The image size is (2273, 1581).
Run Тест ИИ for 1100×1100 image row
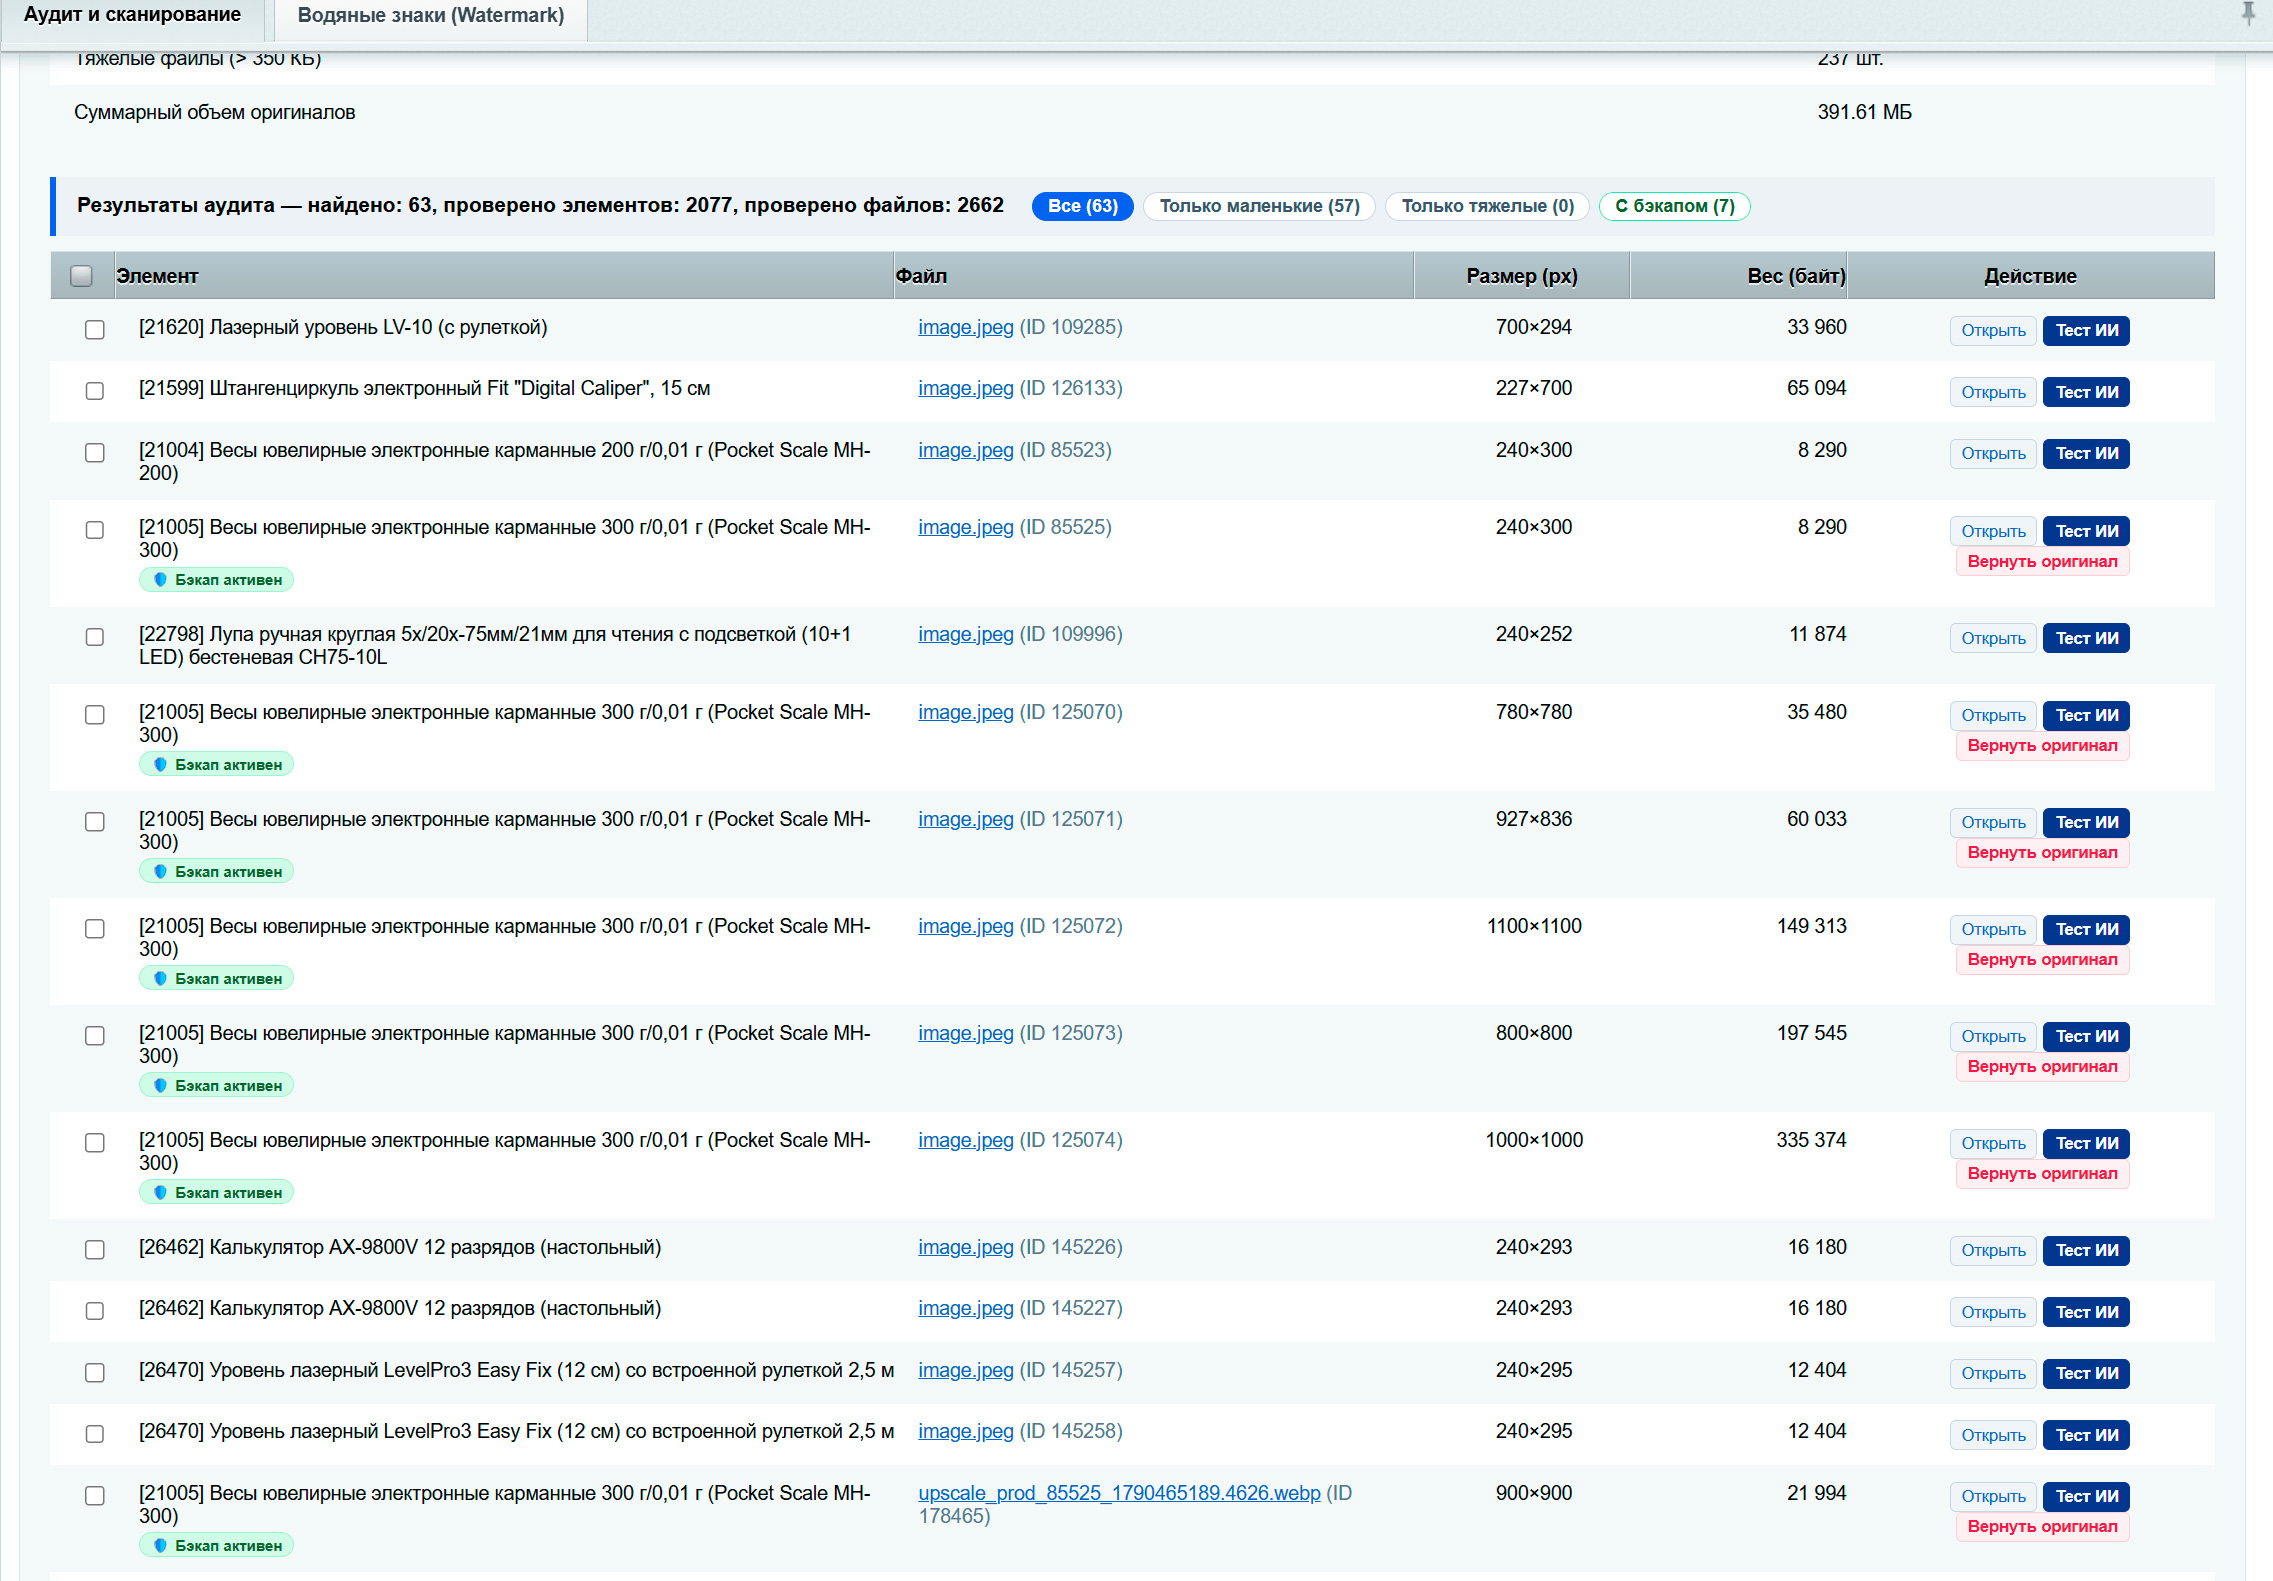point(2086,929)
